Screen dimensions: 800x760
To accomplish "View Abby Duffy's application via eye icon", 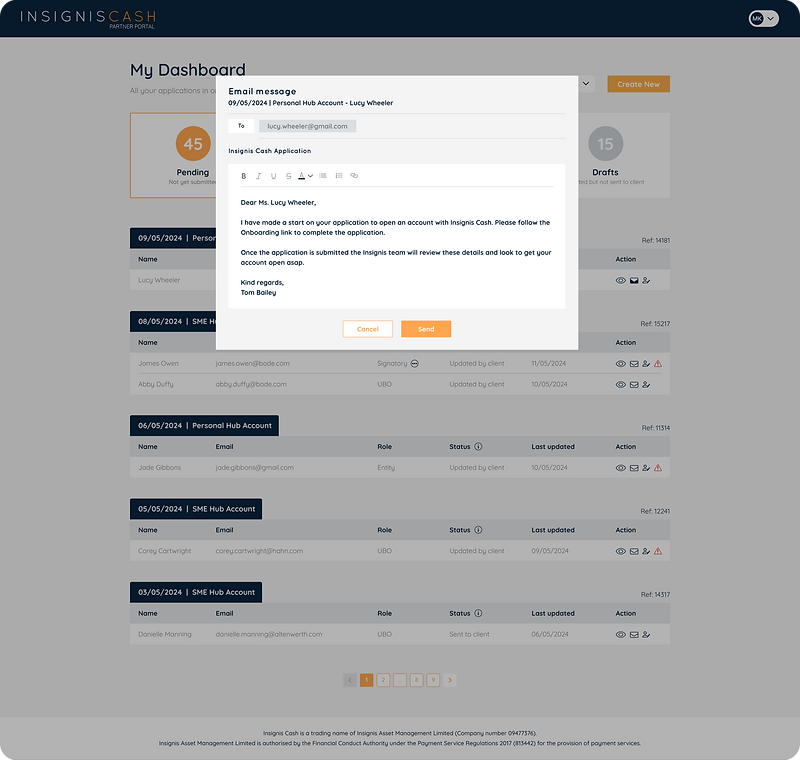I will [x=620, y=385].
